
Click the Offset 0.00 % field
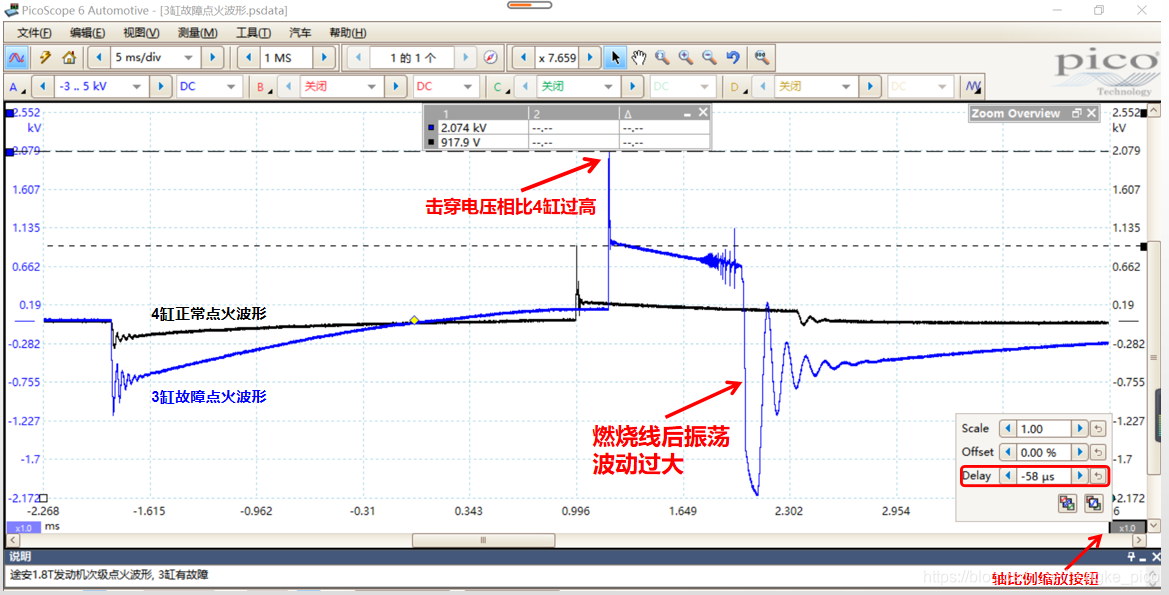[1042, 452]
